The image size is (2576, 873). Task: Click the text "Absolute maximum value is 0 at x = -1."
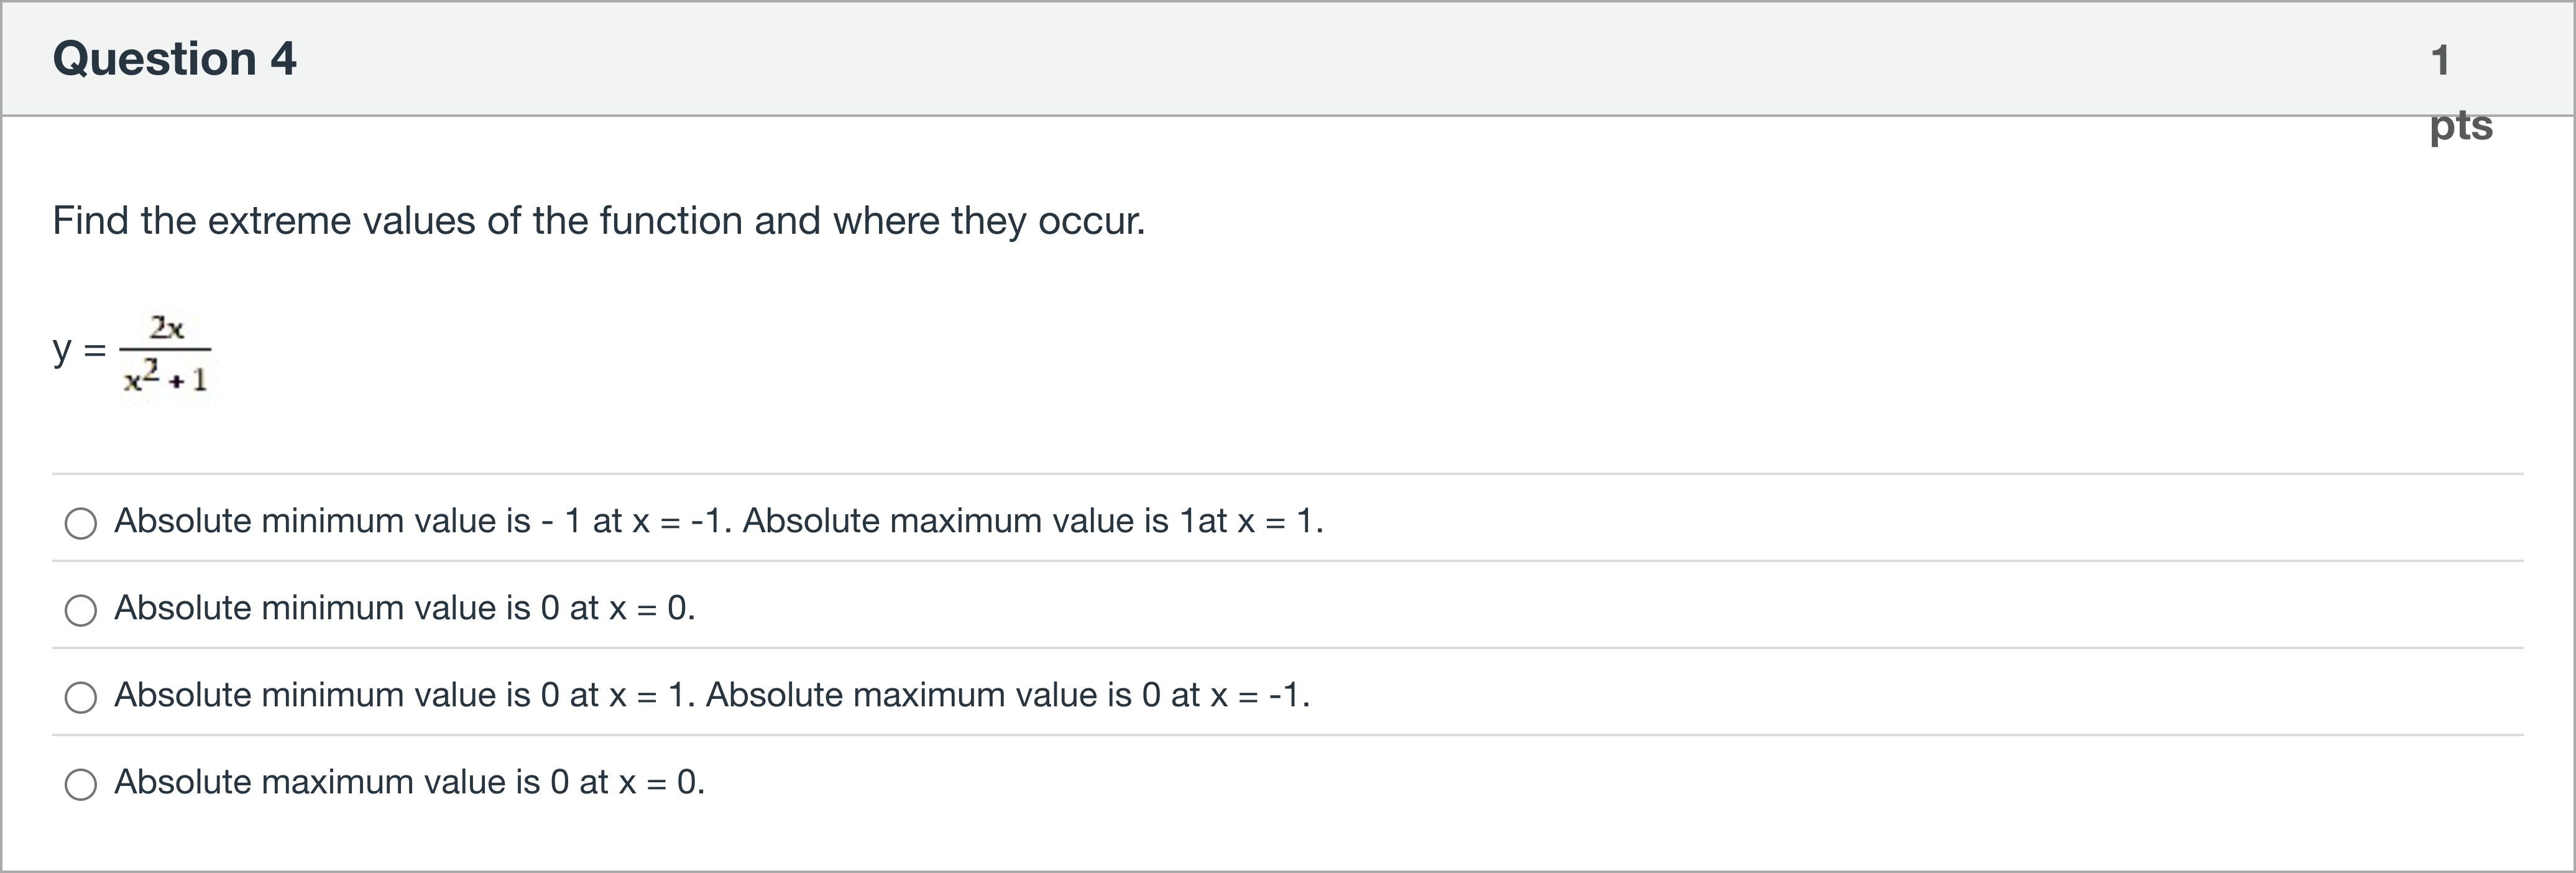pyautogui.click(x=1008, y=695)
